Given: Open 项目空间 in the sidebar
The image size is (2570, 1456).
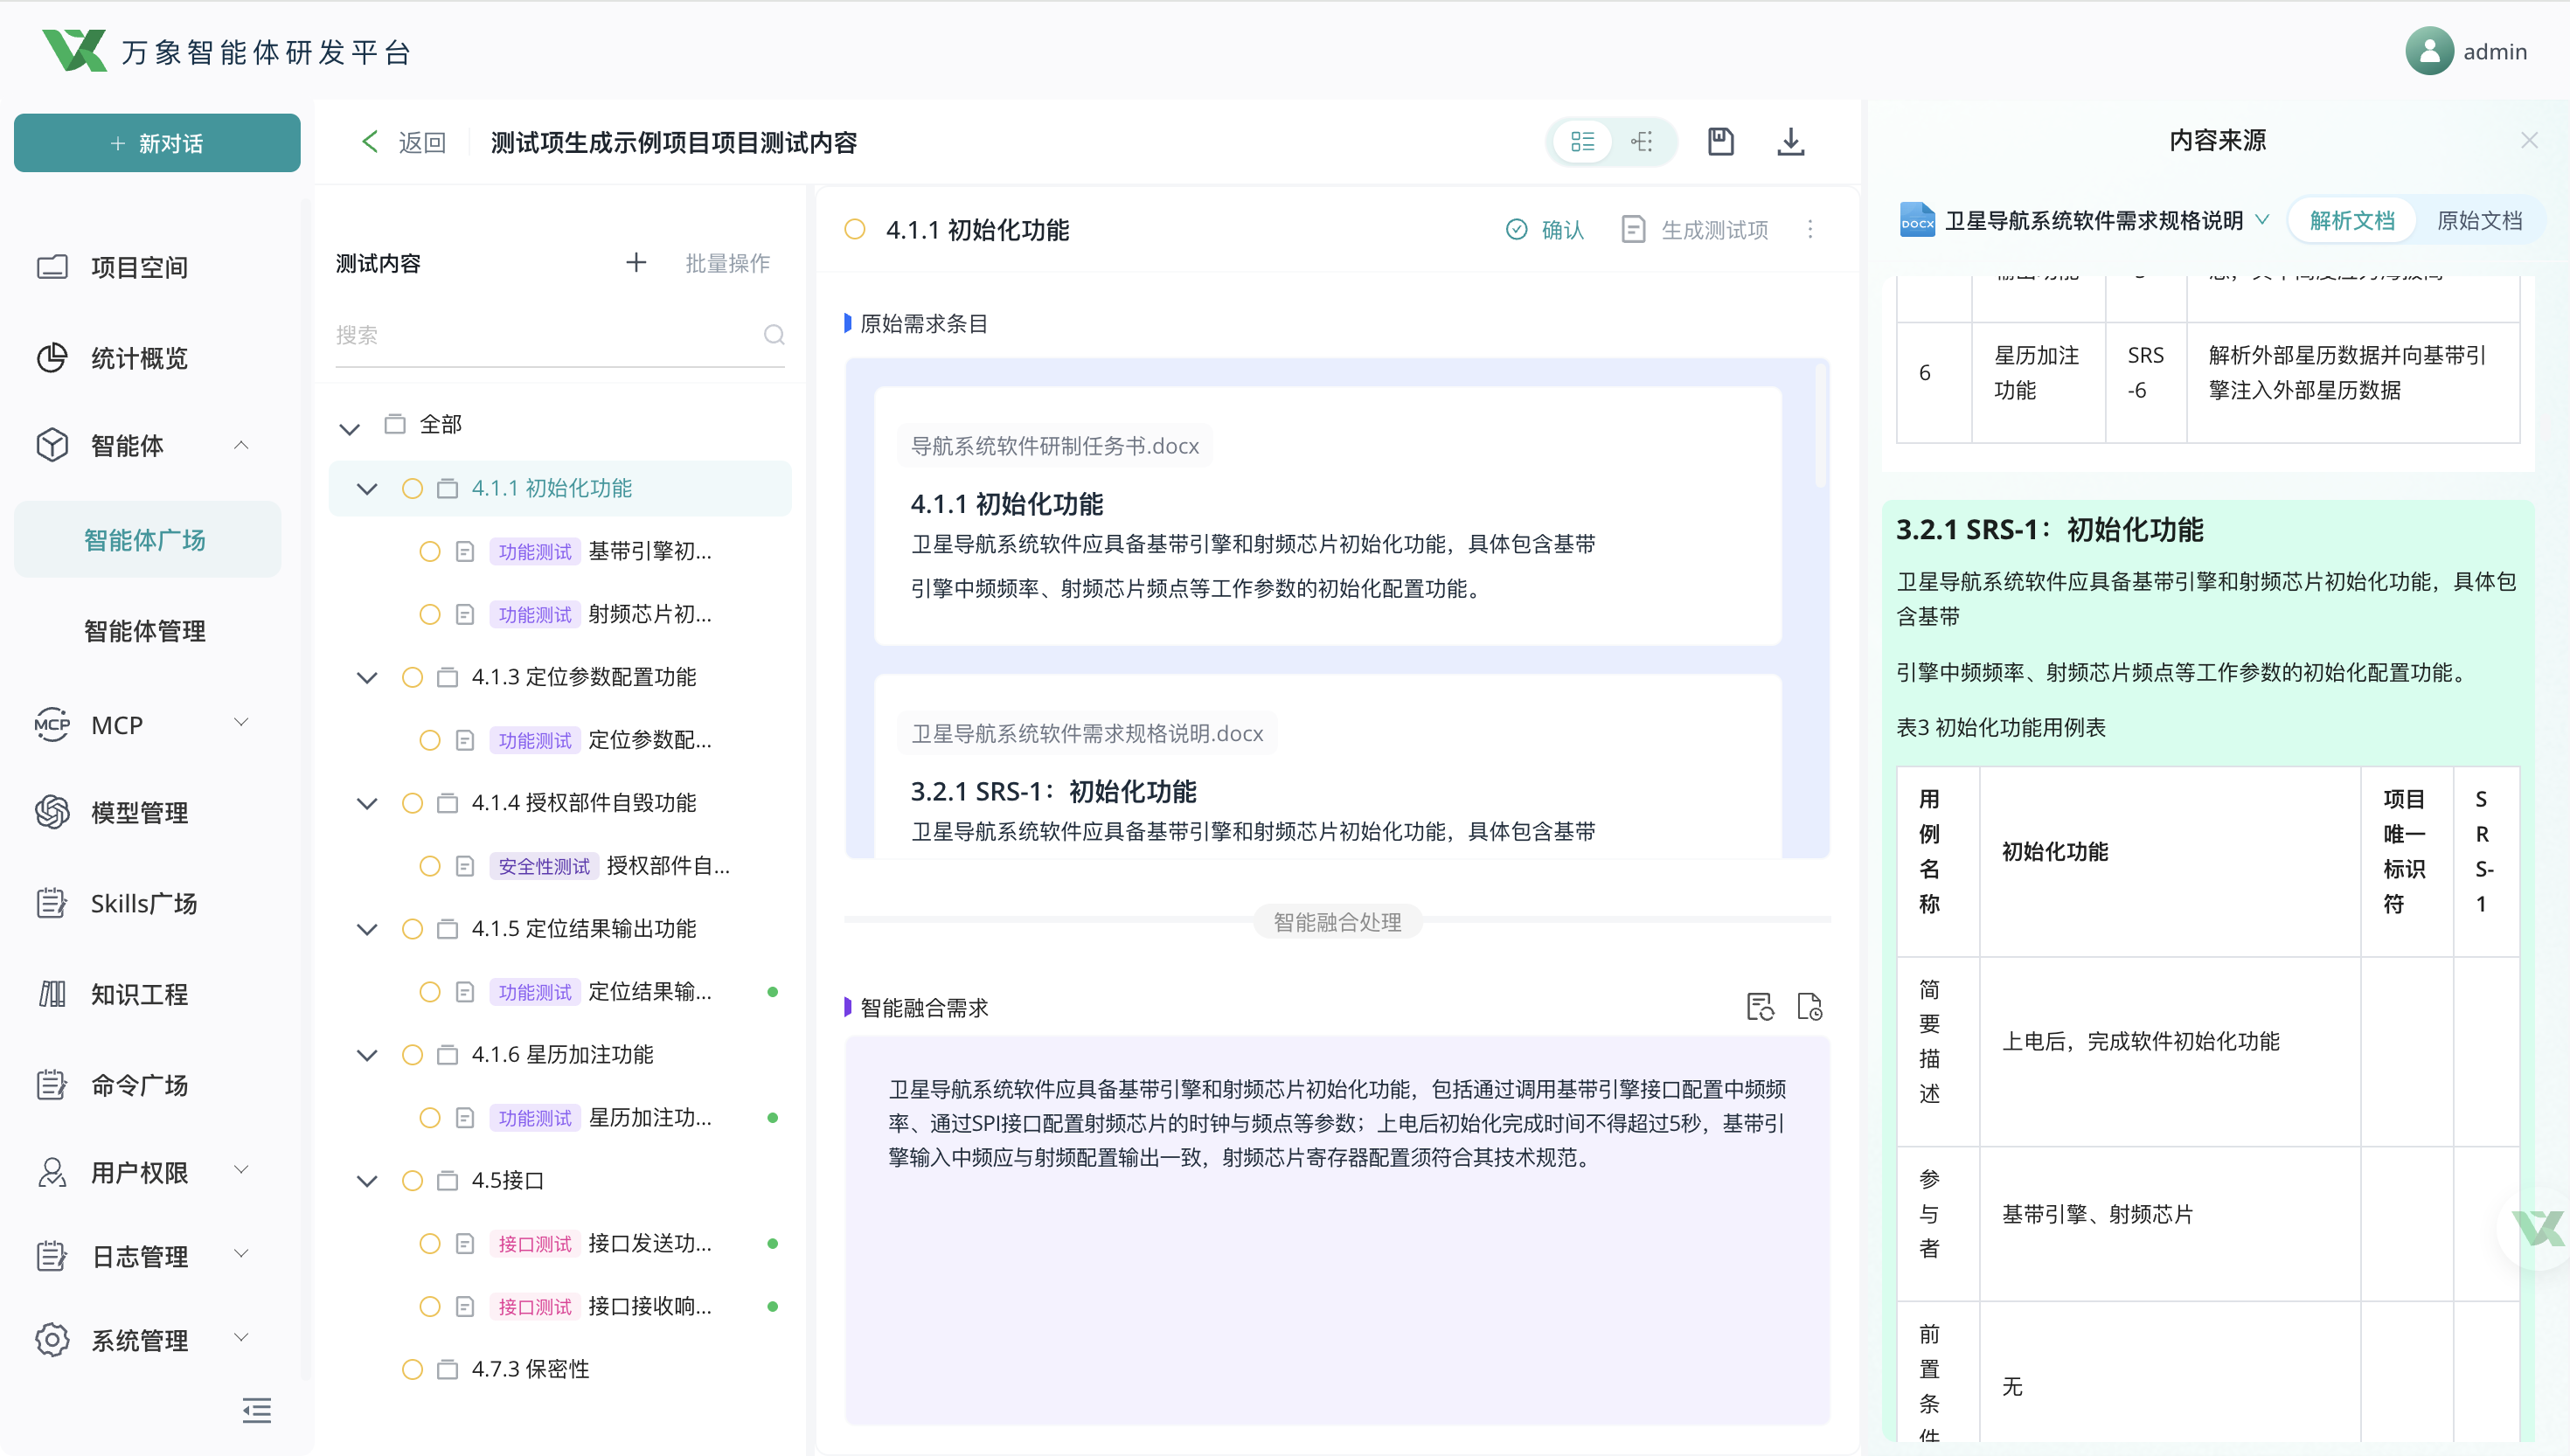Looking at the screenshot, I should point(140,267).
